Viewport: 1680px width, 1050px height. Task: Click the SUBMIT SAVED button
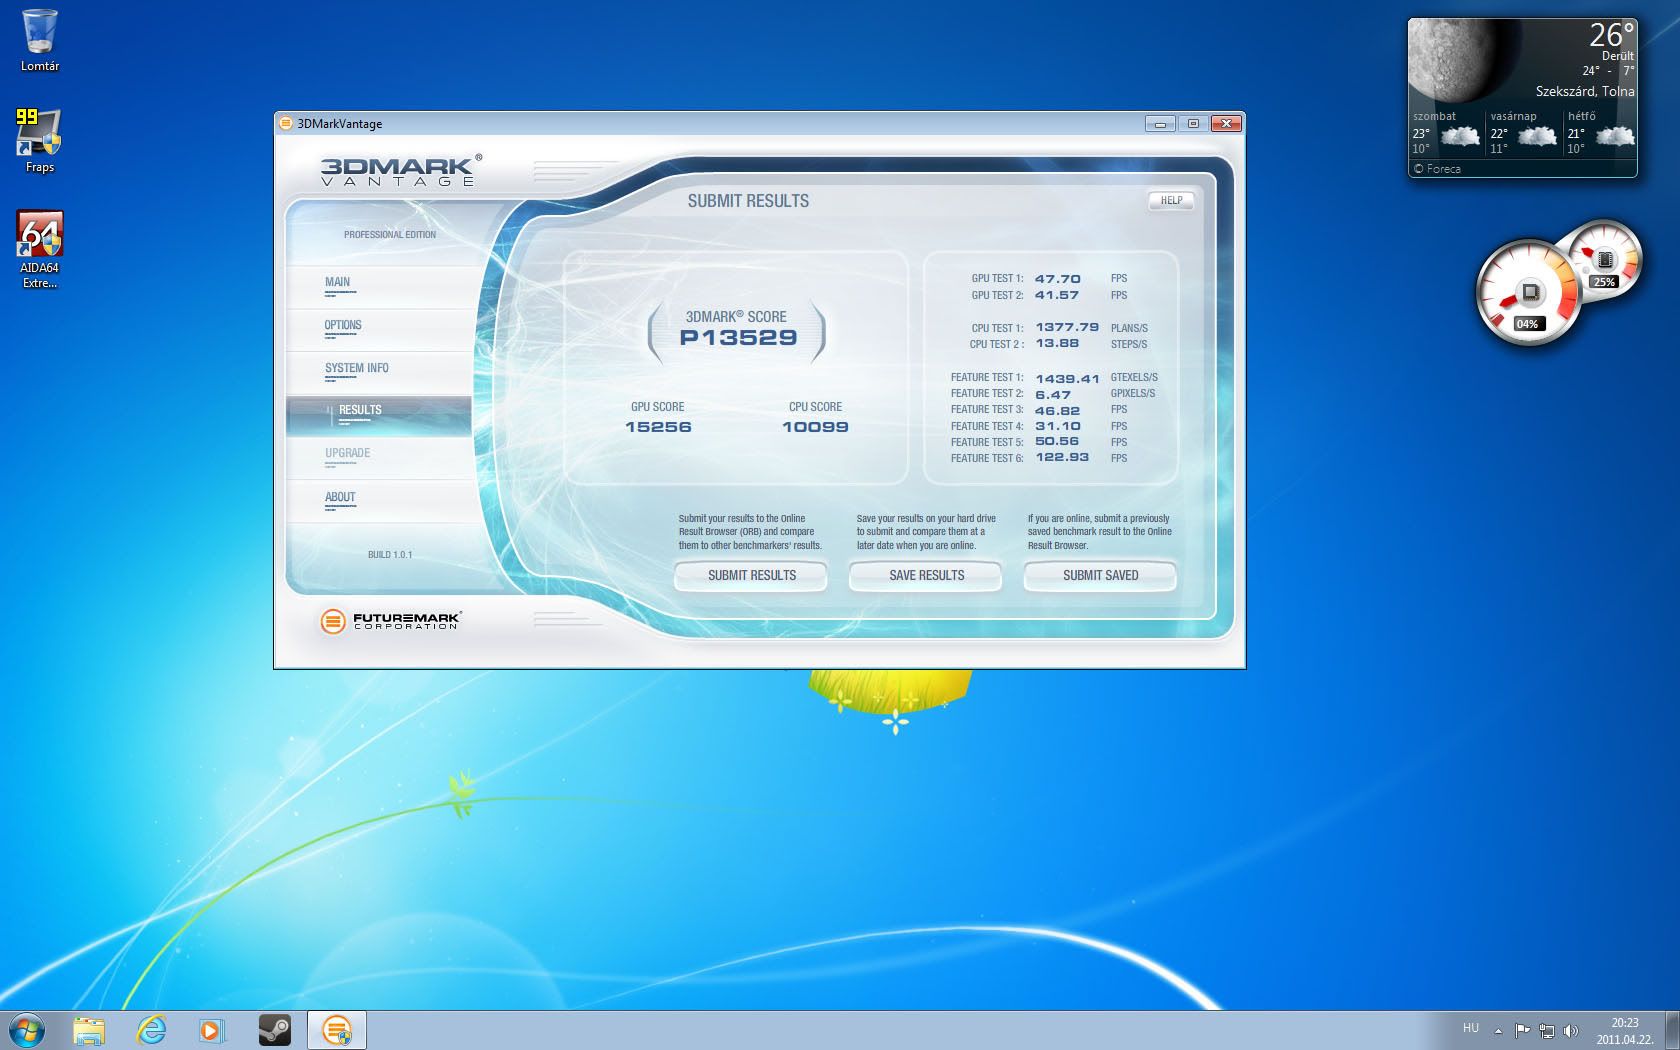pyautogui.click(x=1100, y=576)
